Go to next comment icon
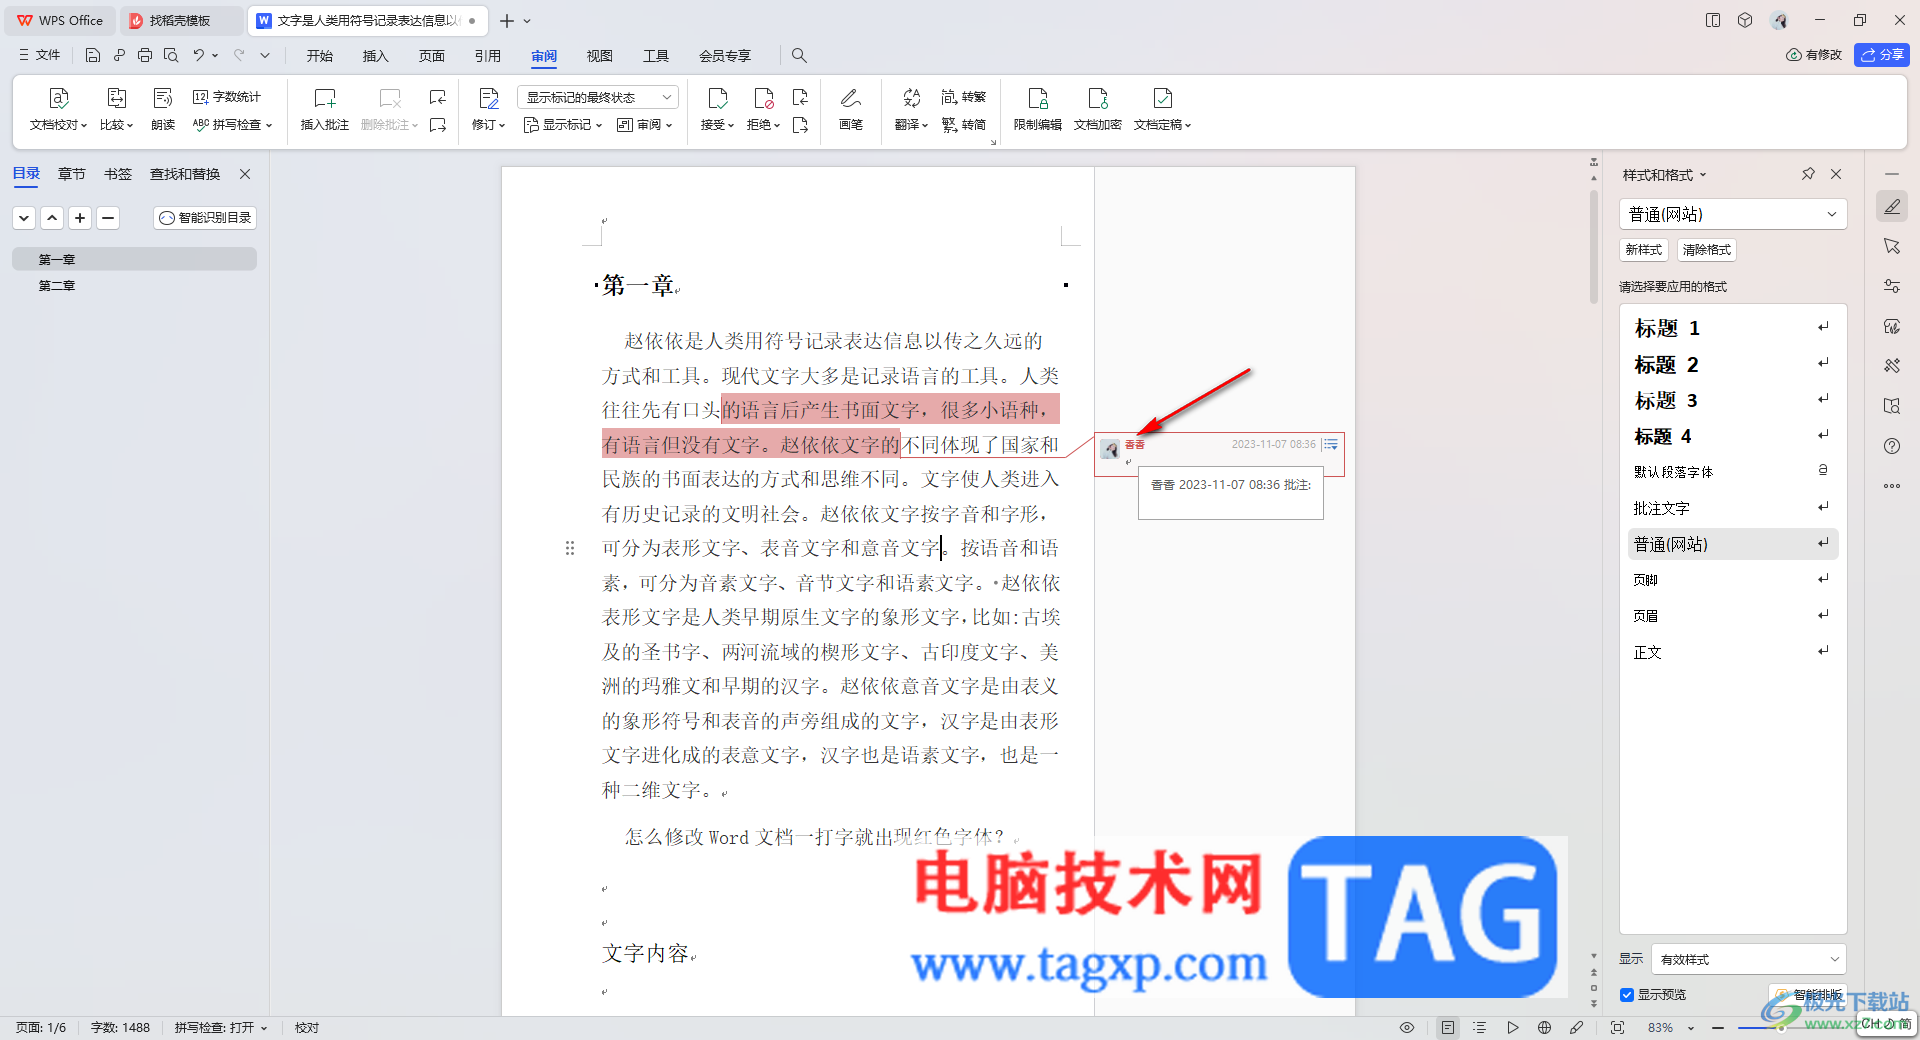The width and height of the screenshot is (1920, 1040). [x=438, y=125]
